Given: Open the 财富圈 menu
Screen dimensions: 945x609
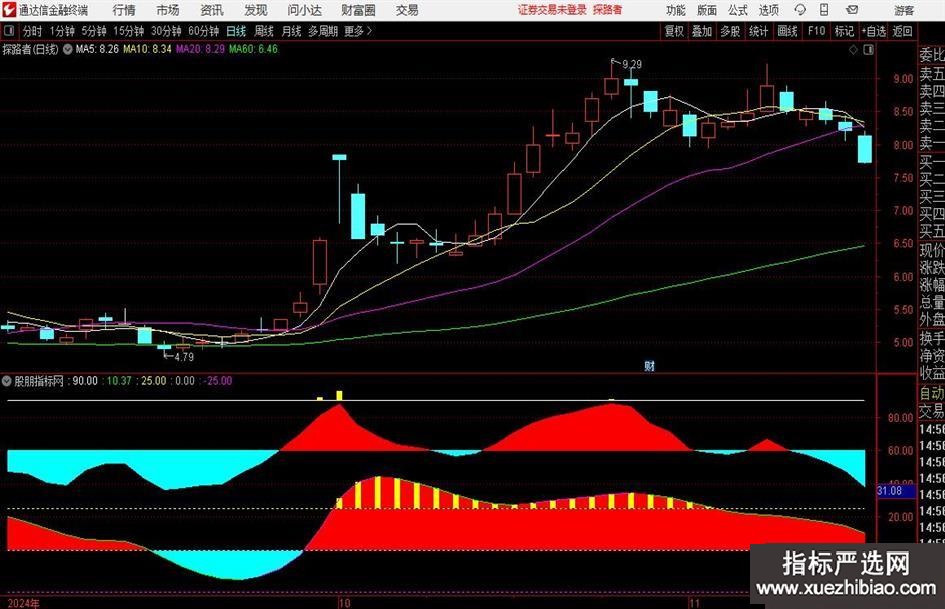Looking at the screenshot, I should [x=358, y=10].
